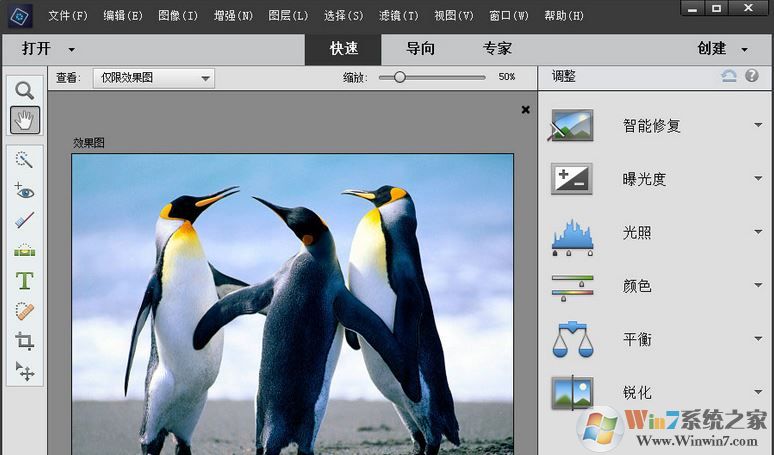The image size is (774, 455).
Task: Open the 编辑(E) menu
Action: click(x=123, y=16)
